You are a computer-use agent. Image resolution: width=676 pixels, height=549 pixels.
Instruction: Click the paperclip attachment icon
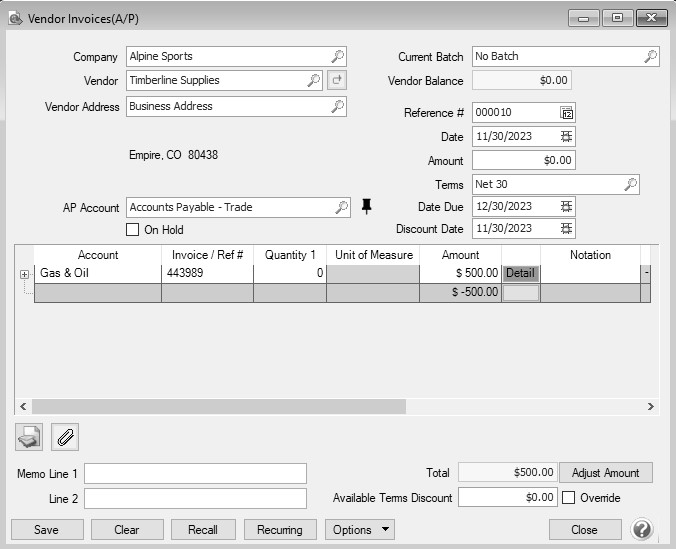(x=65, y=437)
